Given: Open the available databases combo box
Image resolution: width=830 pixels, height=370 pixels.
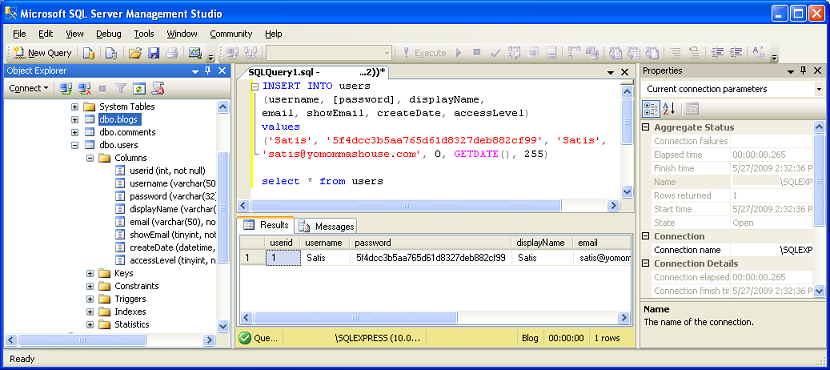Looking at the screenshot, I should tap(329, 53).
